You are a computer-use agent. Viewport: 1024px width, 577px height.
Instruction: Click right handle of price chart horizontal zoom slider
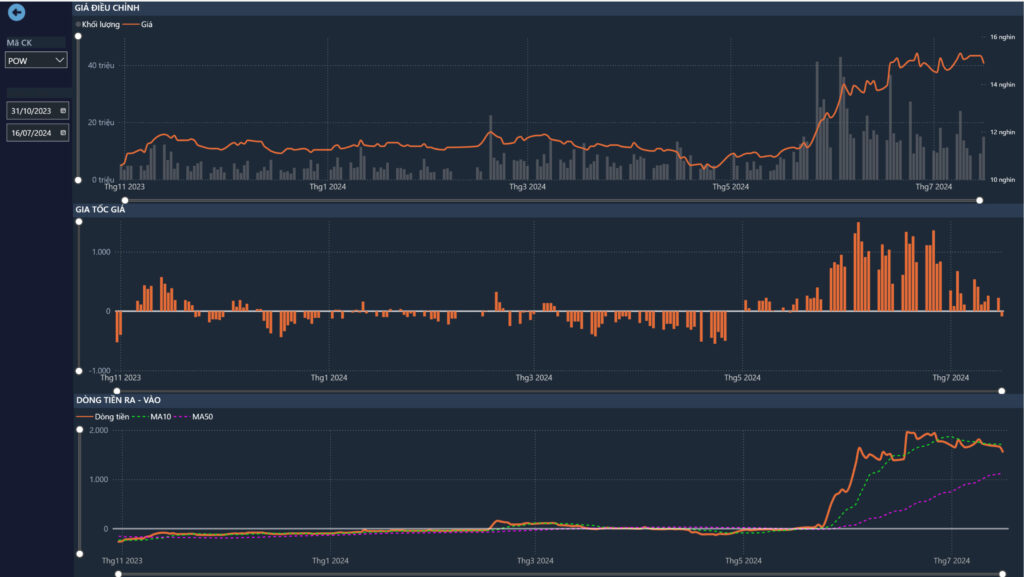pos(980,200)
